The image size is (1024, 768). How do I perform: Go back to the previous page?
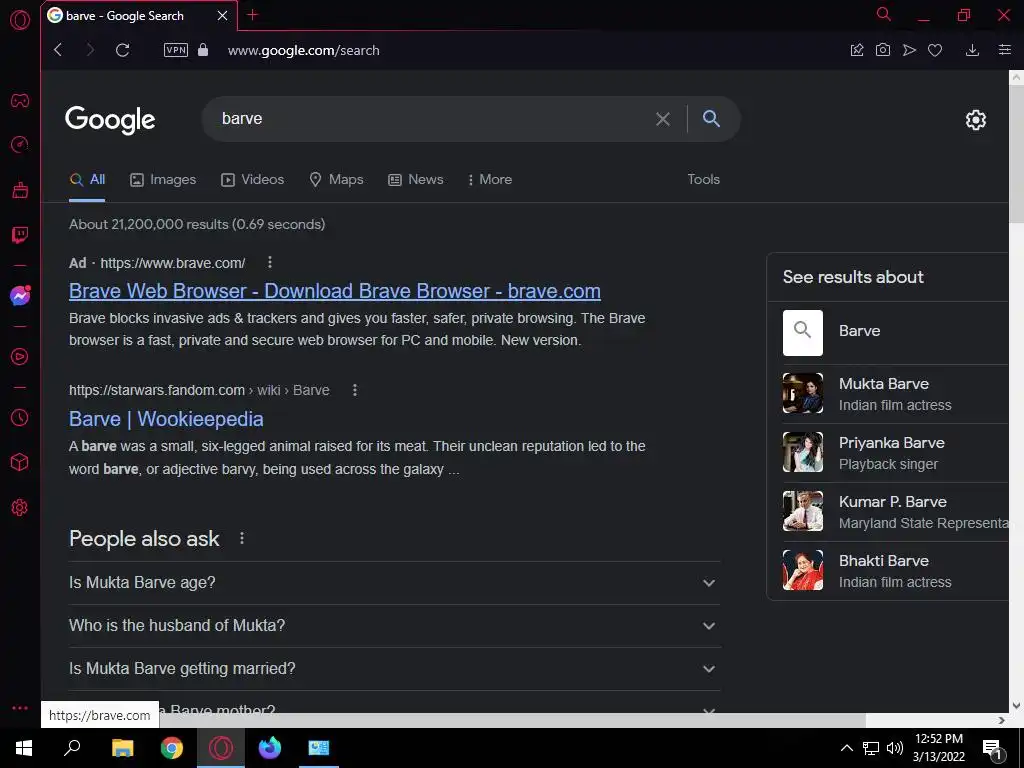pos(58,50)
